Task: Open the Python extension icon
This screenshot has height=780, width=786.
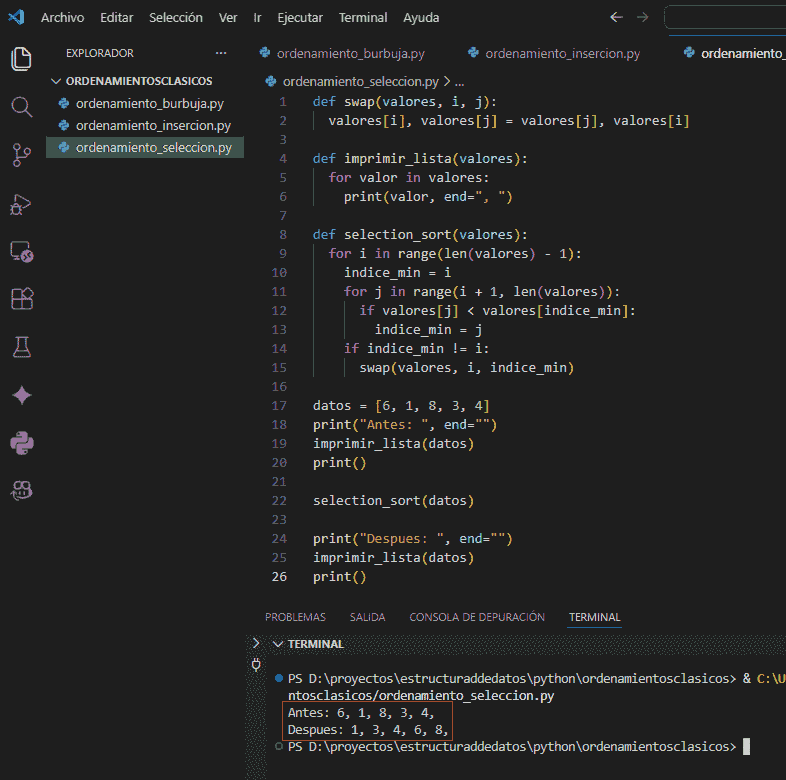Action: (21, 443)
